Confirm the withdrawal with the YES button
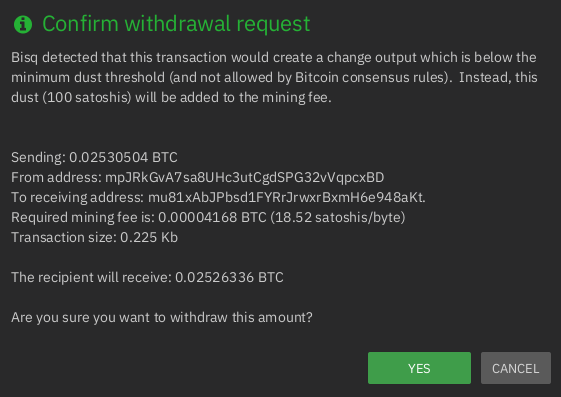The width and height of the screenshot is (561, 397). click(x=419, y=368)
